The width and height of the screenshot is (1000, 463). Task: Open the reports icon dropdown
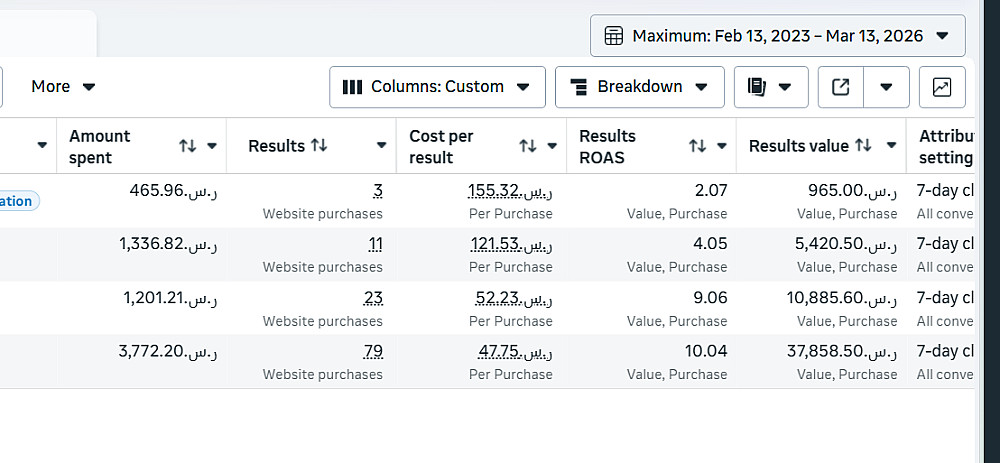(770, 87)
